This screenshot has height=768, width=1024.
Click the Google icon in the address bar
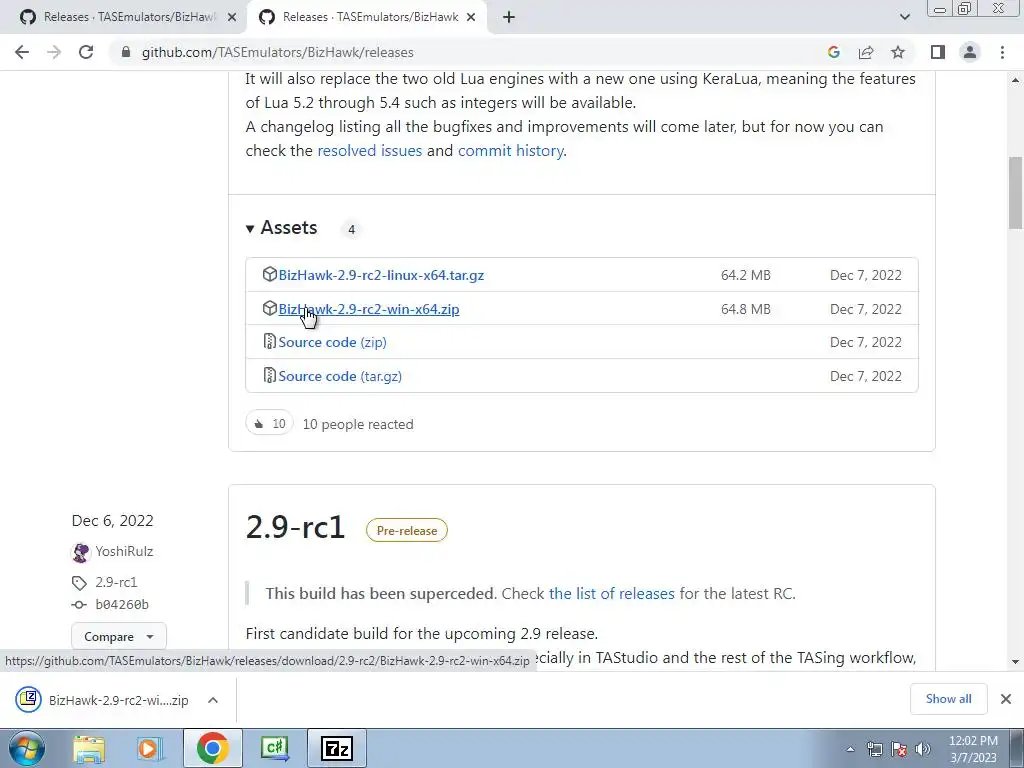(x=833, y=52)
